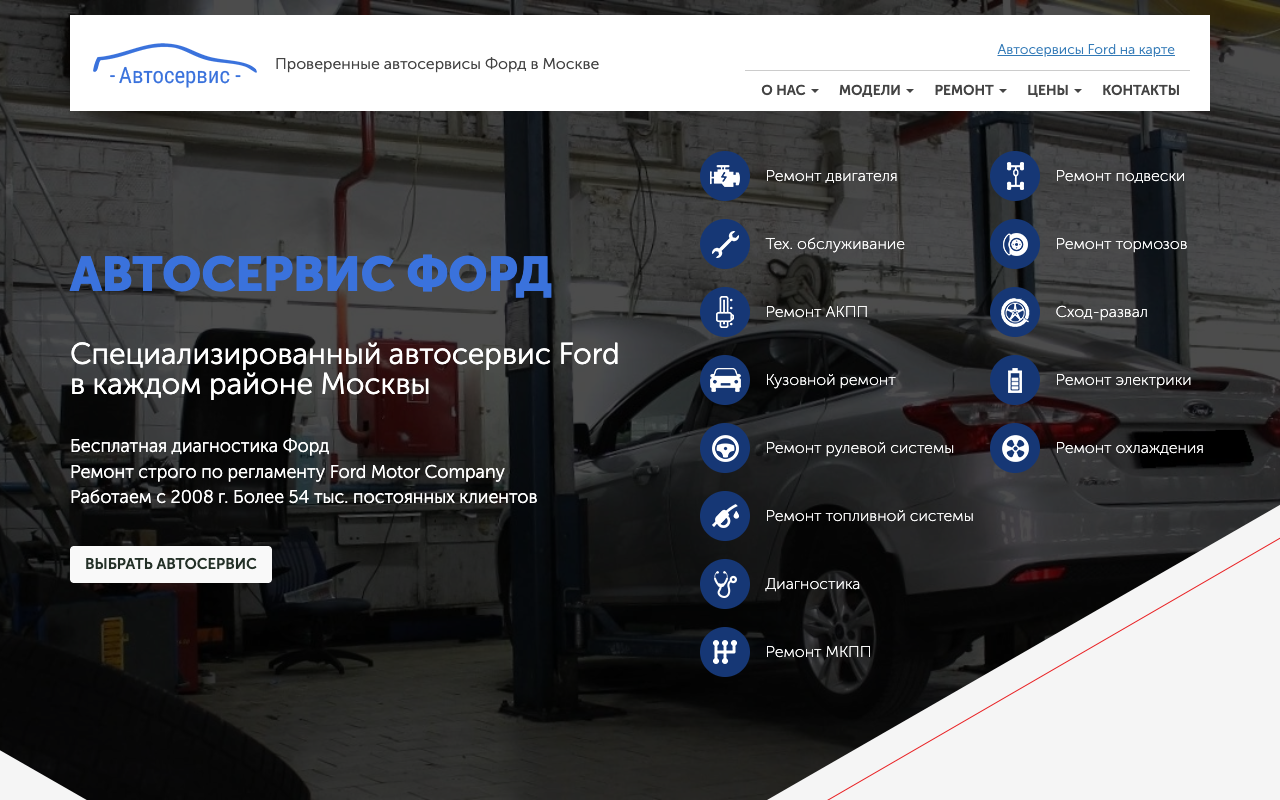Click the steering wheel icon

pos(725,448)
